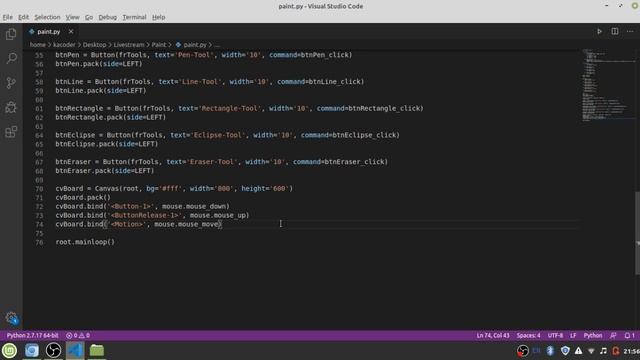This screenshot has width=640, height=360.
Task: Click on 'btnPen.pack(side=LEFT)' line
Action: tap(99, 64)
